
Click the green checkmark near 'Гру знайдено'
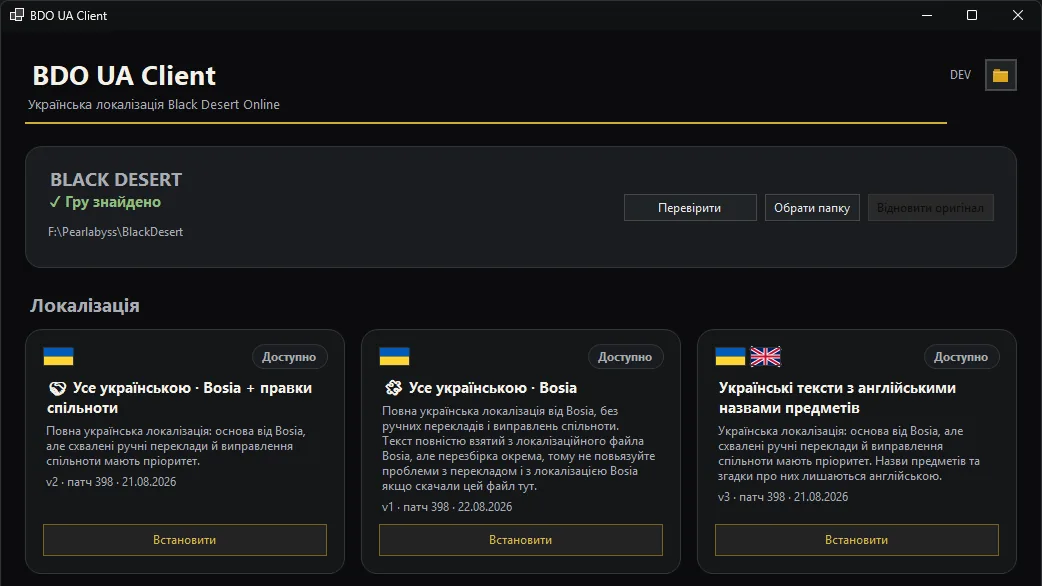55,202
